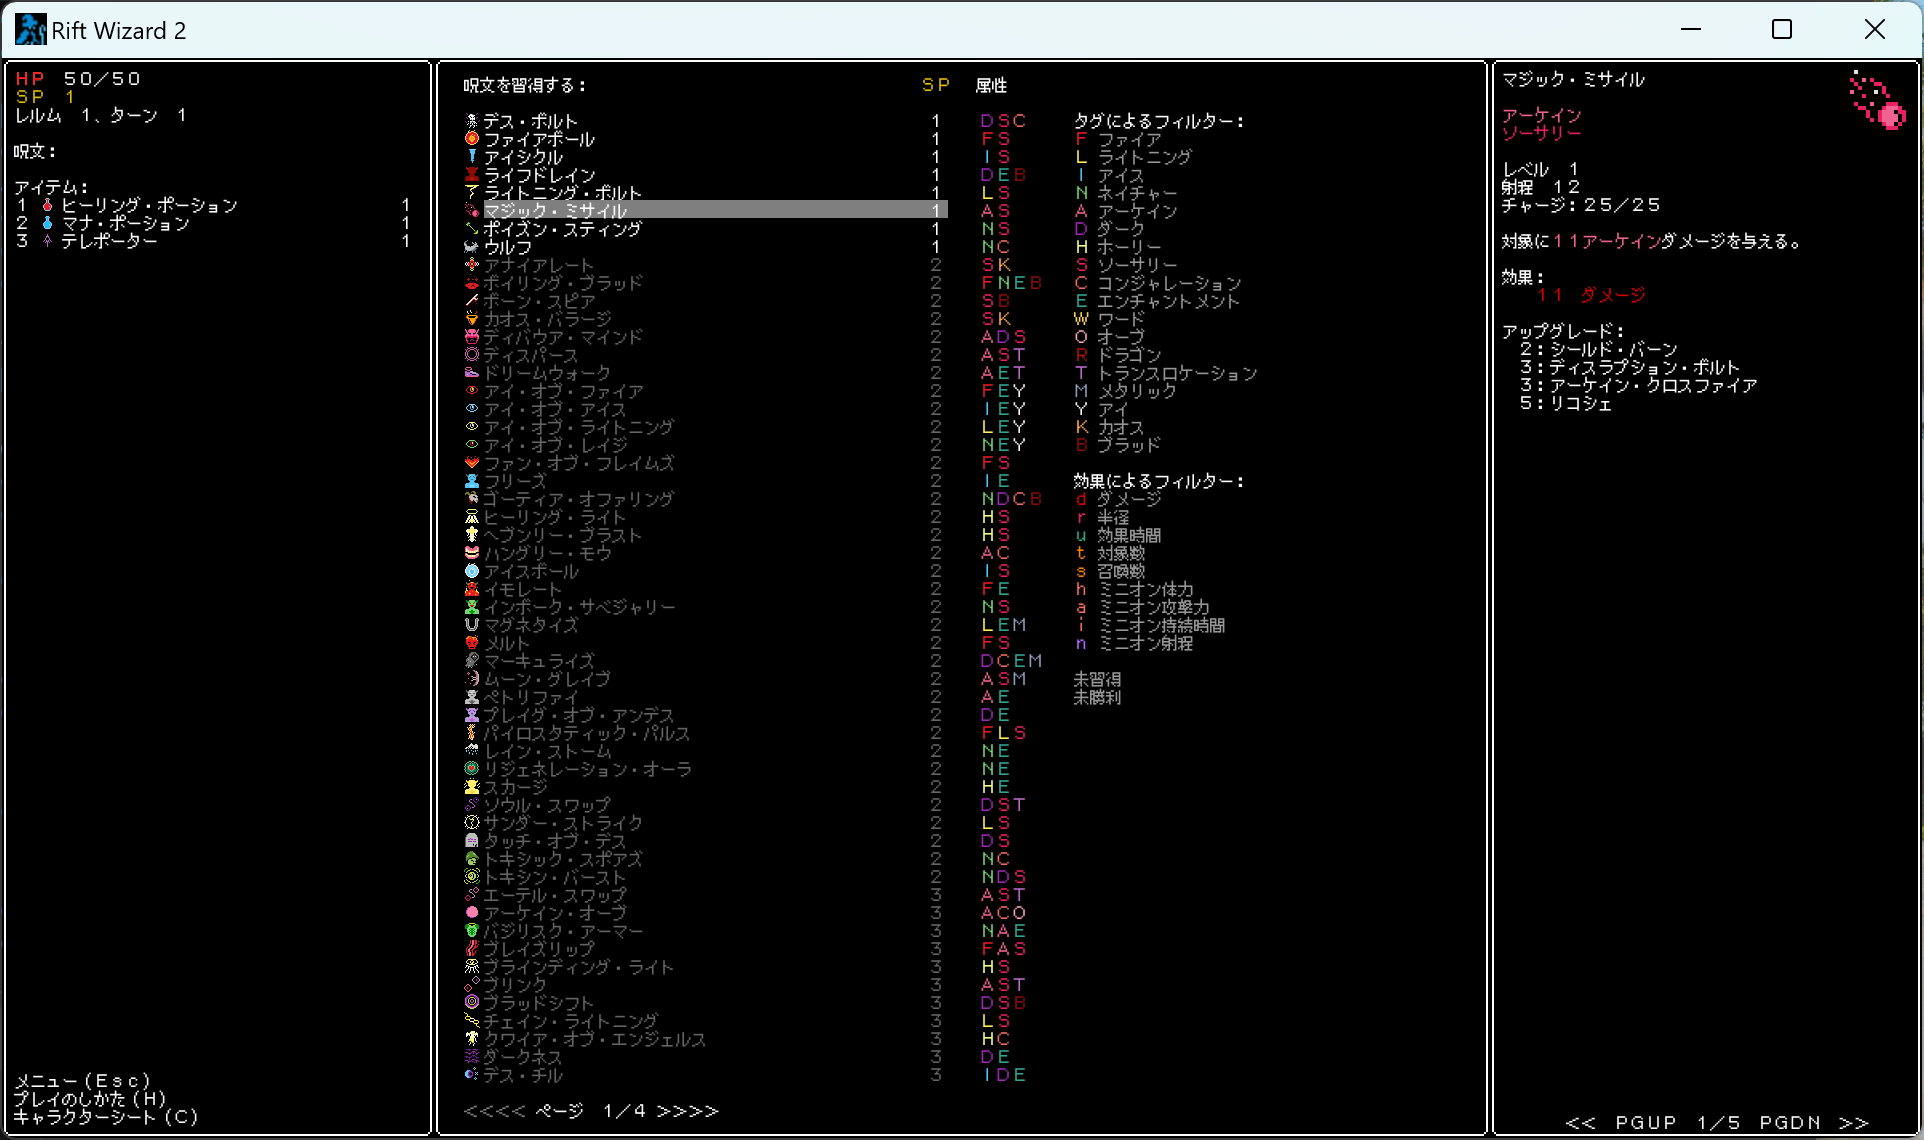
Task: Toggle the ダメージ effect filter
Action: (x=1129, y=499)
